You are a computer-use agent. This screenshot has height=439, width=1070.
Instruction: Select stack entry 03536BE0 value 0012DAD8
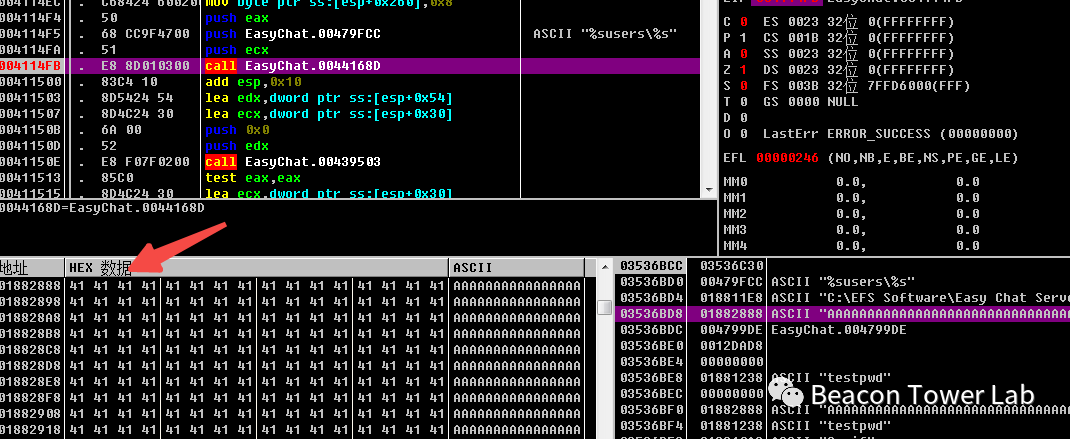point(842,345)
